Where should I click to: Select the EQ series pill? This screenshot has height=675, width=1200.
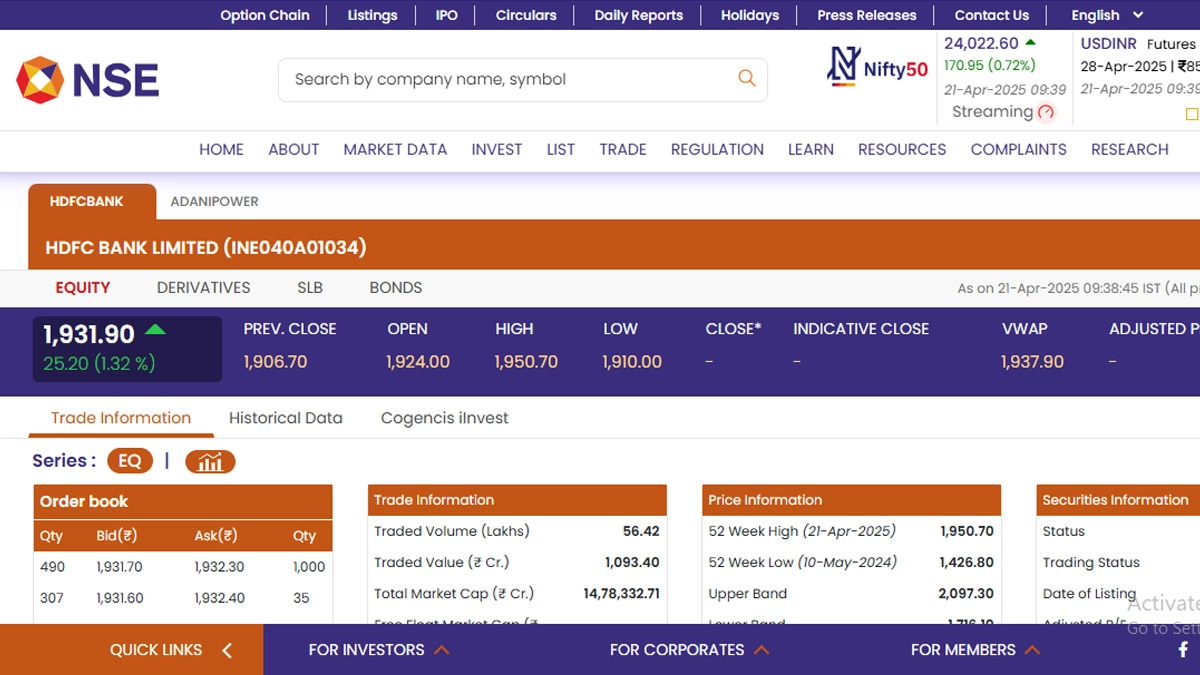click(130, 461)
